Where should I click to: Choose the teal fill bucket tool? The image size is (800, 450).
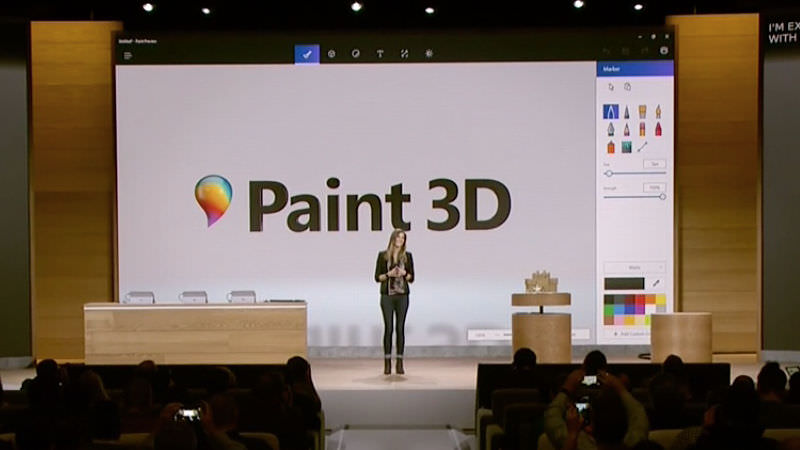tap(626, 147)
